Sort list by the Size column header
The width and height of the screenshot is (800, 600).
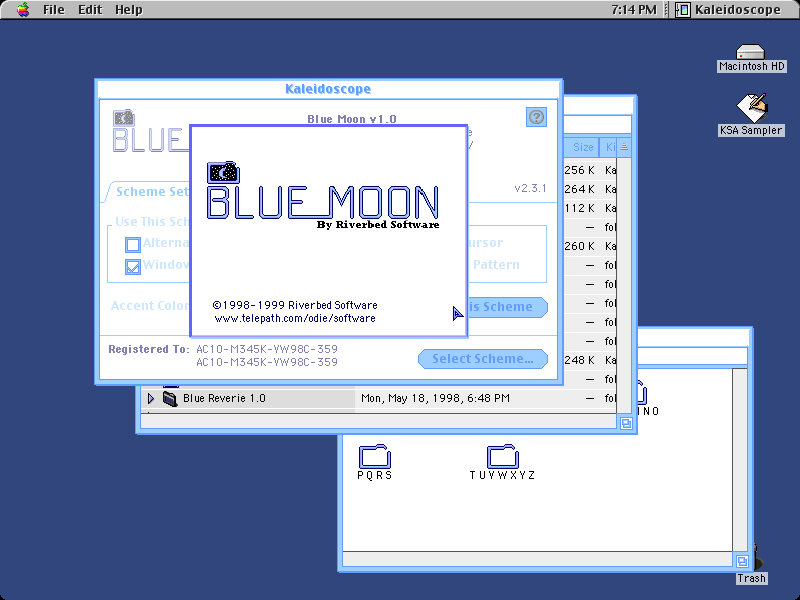[x=582, y=147]
